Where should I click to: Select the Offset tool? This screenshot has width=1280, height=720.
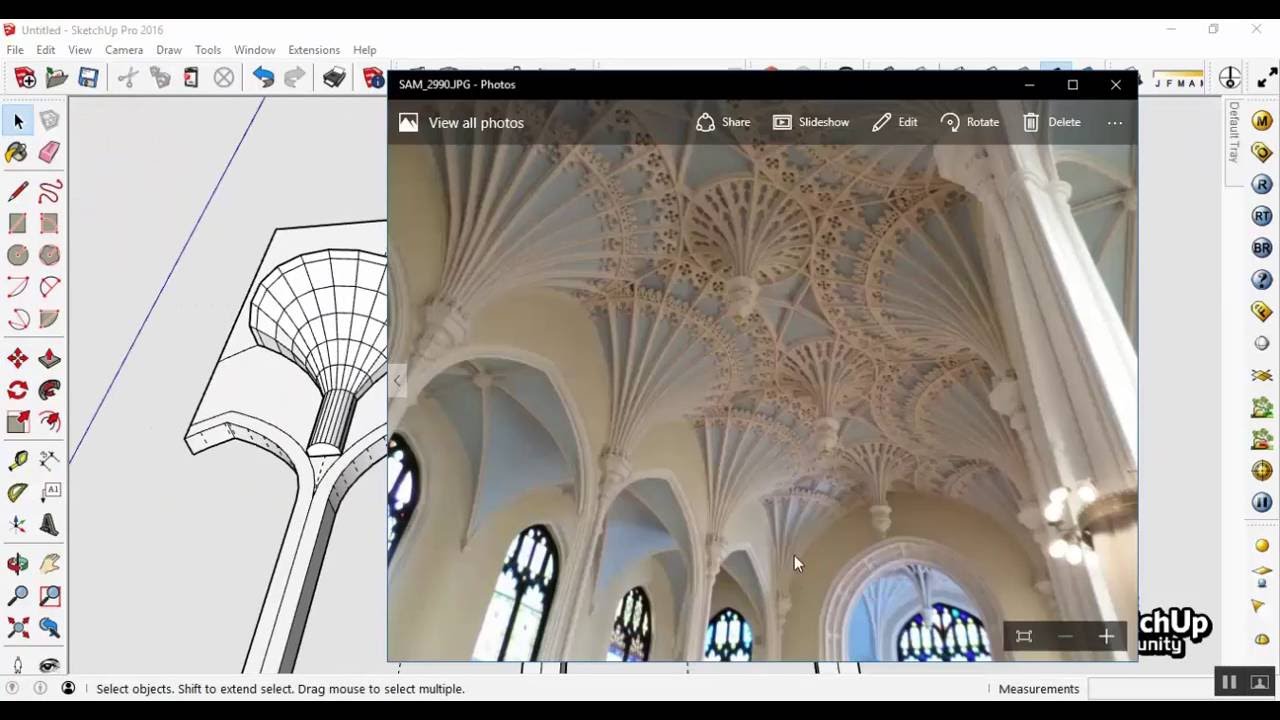tap(49, 423)
